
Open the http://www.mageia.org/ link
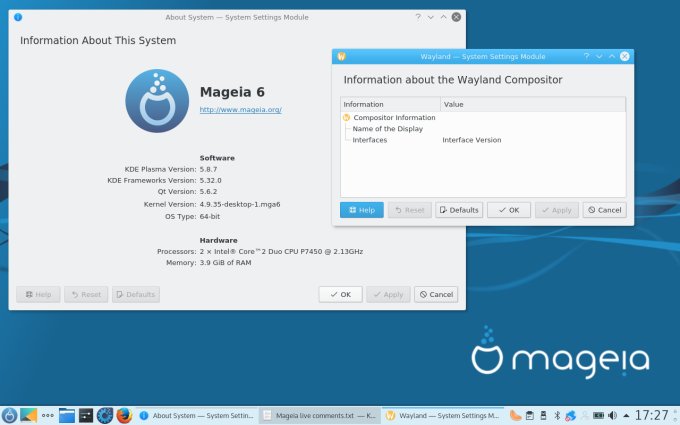tap(241, 110)
